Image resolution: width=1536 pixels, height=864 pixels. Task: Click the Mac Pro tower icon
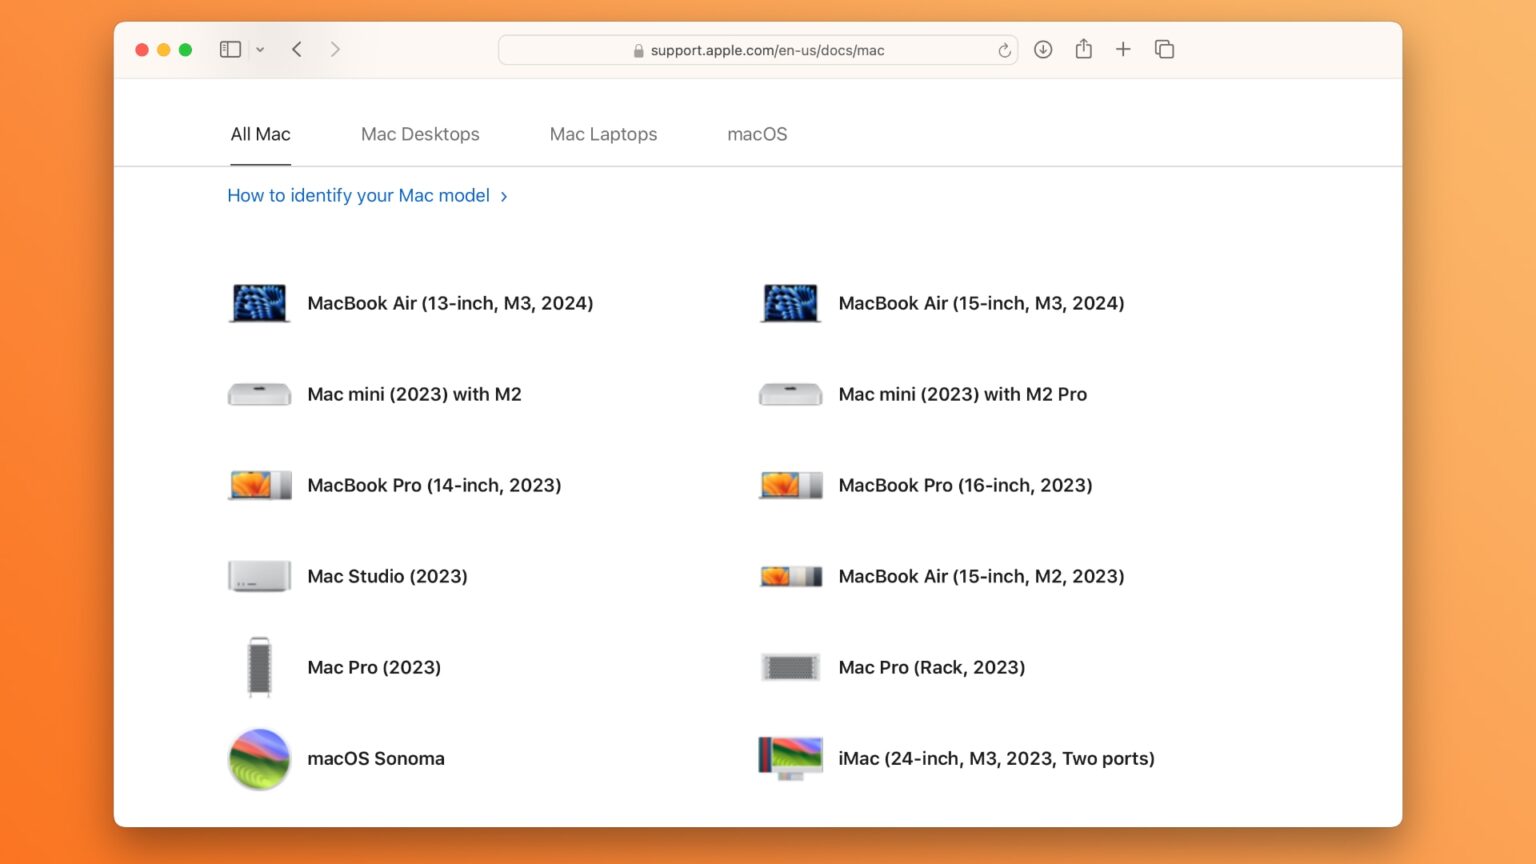click(259, 667)
